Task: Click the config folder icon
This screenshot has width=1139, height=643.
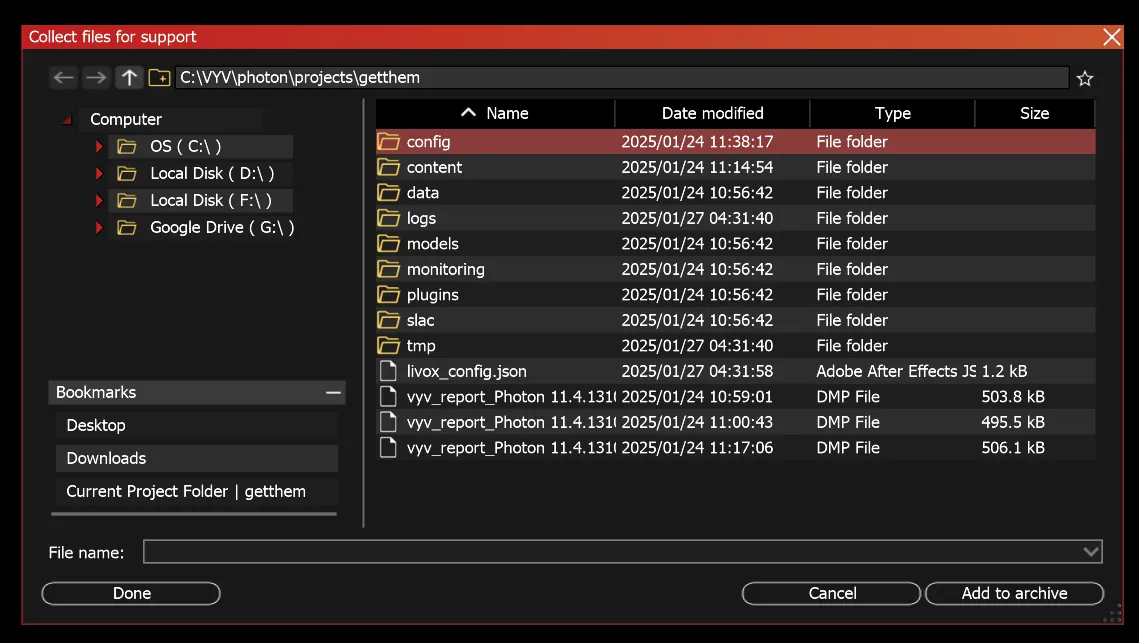Action: 389,142
